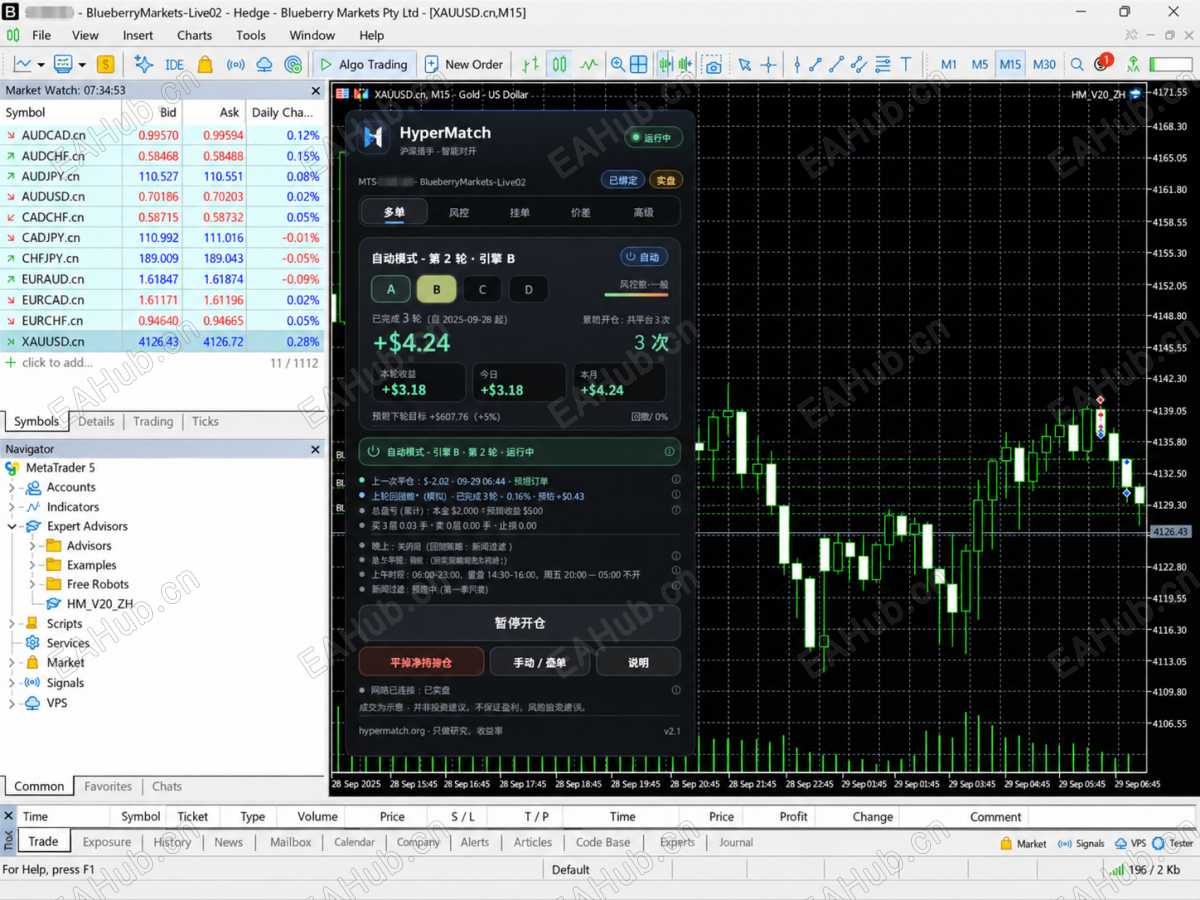1200x900 pixels.
Task: Select XAUUSD.cn row in Market Watch
Action: click(x=163, y=341)
